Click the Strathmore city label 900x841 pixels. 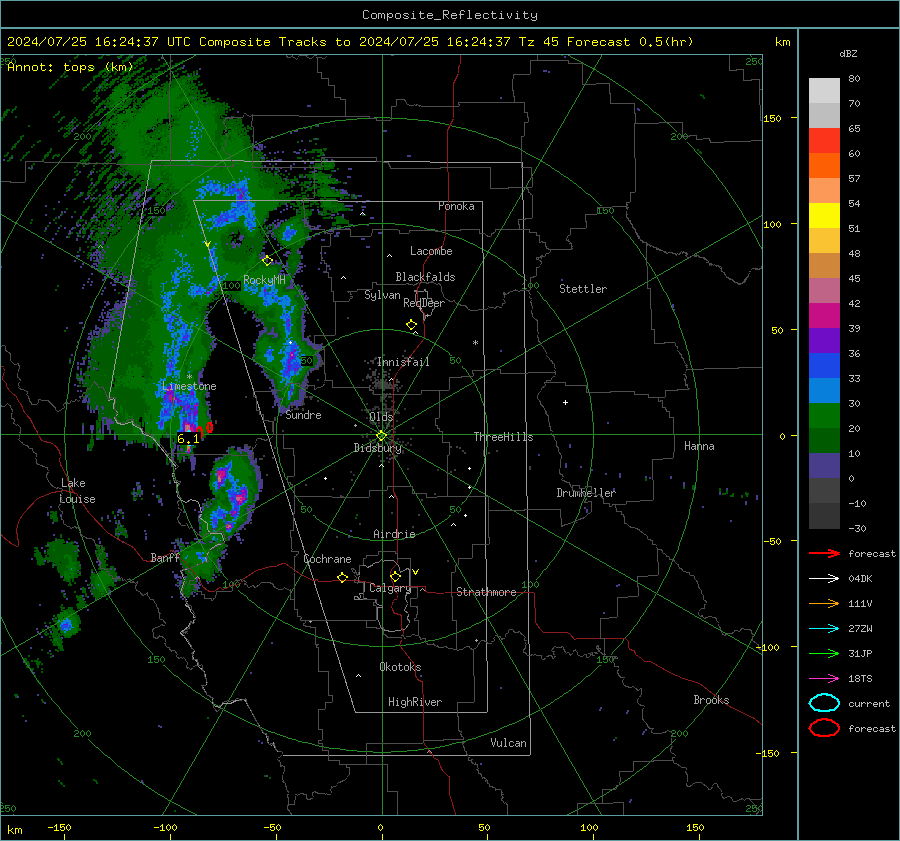pos(486,592)
